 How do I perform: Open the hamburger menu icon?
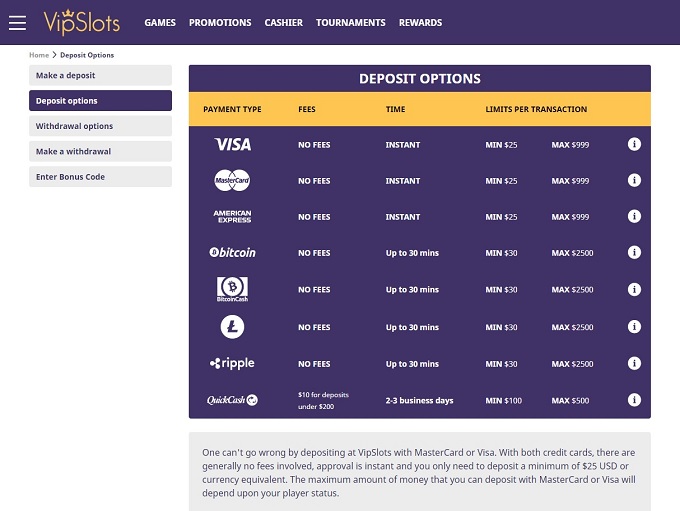click(17, 22)
